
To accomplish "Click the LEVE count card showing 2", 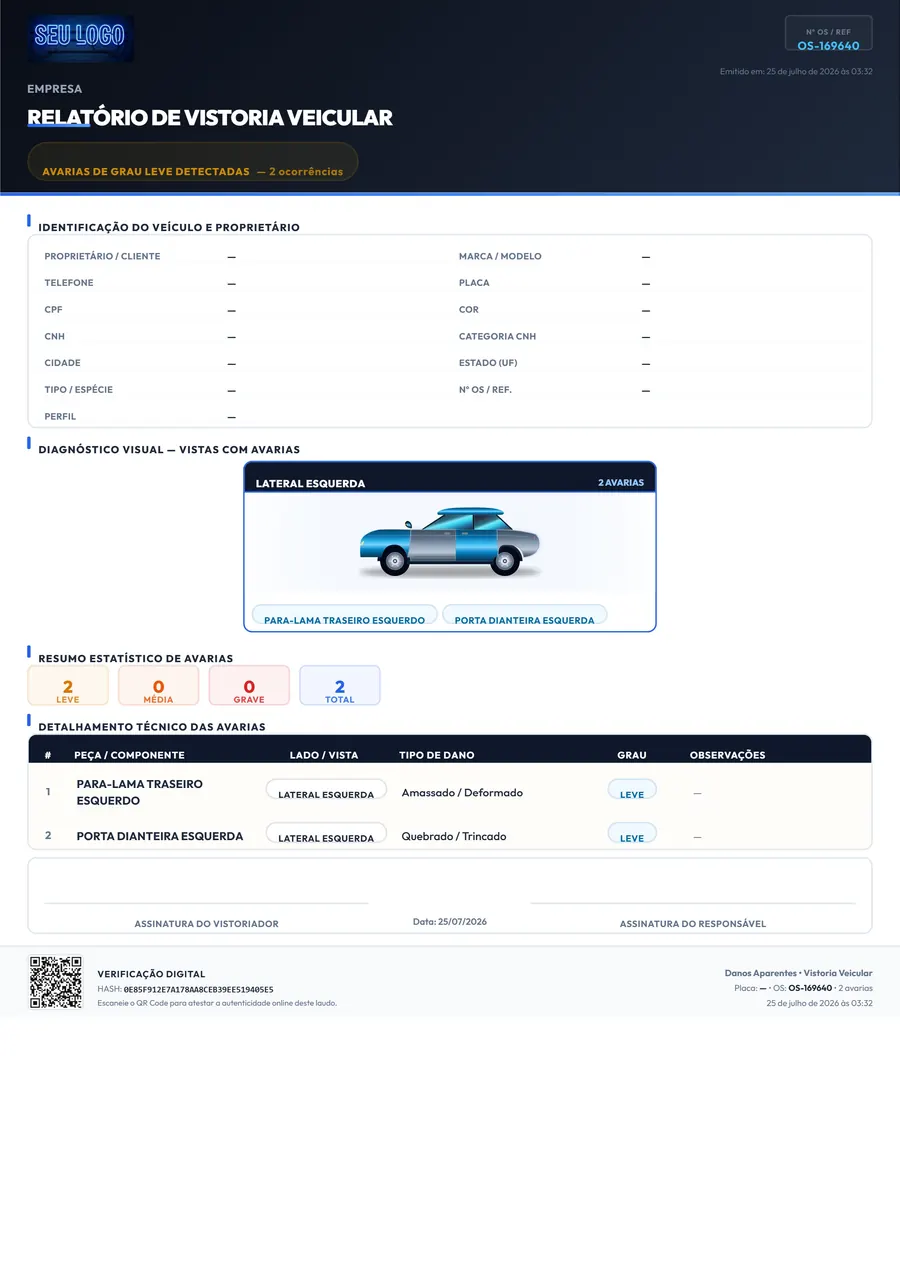I will tap(68, 686).
